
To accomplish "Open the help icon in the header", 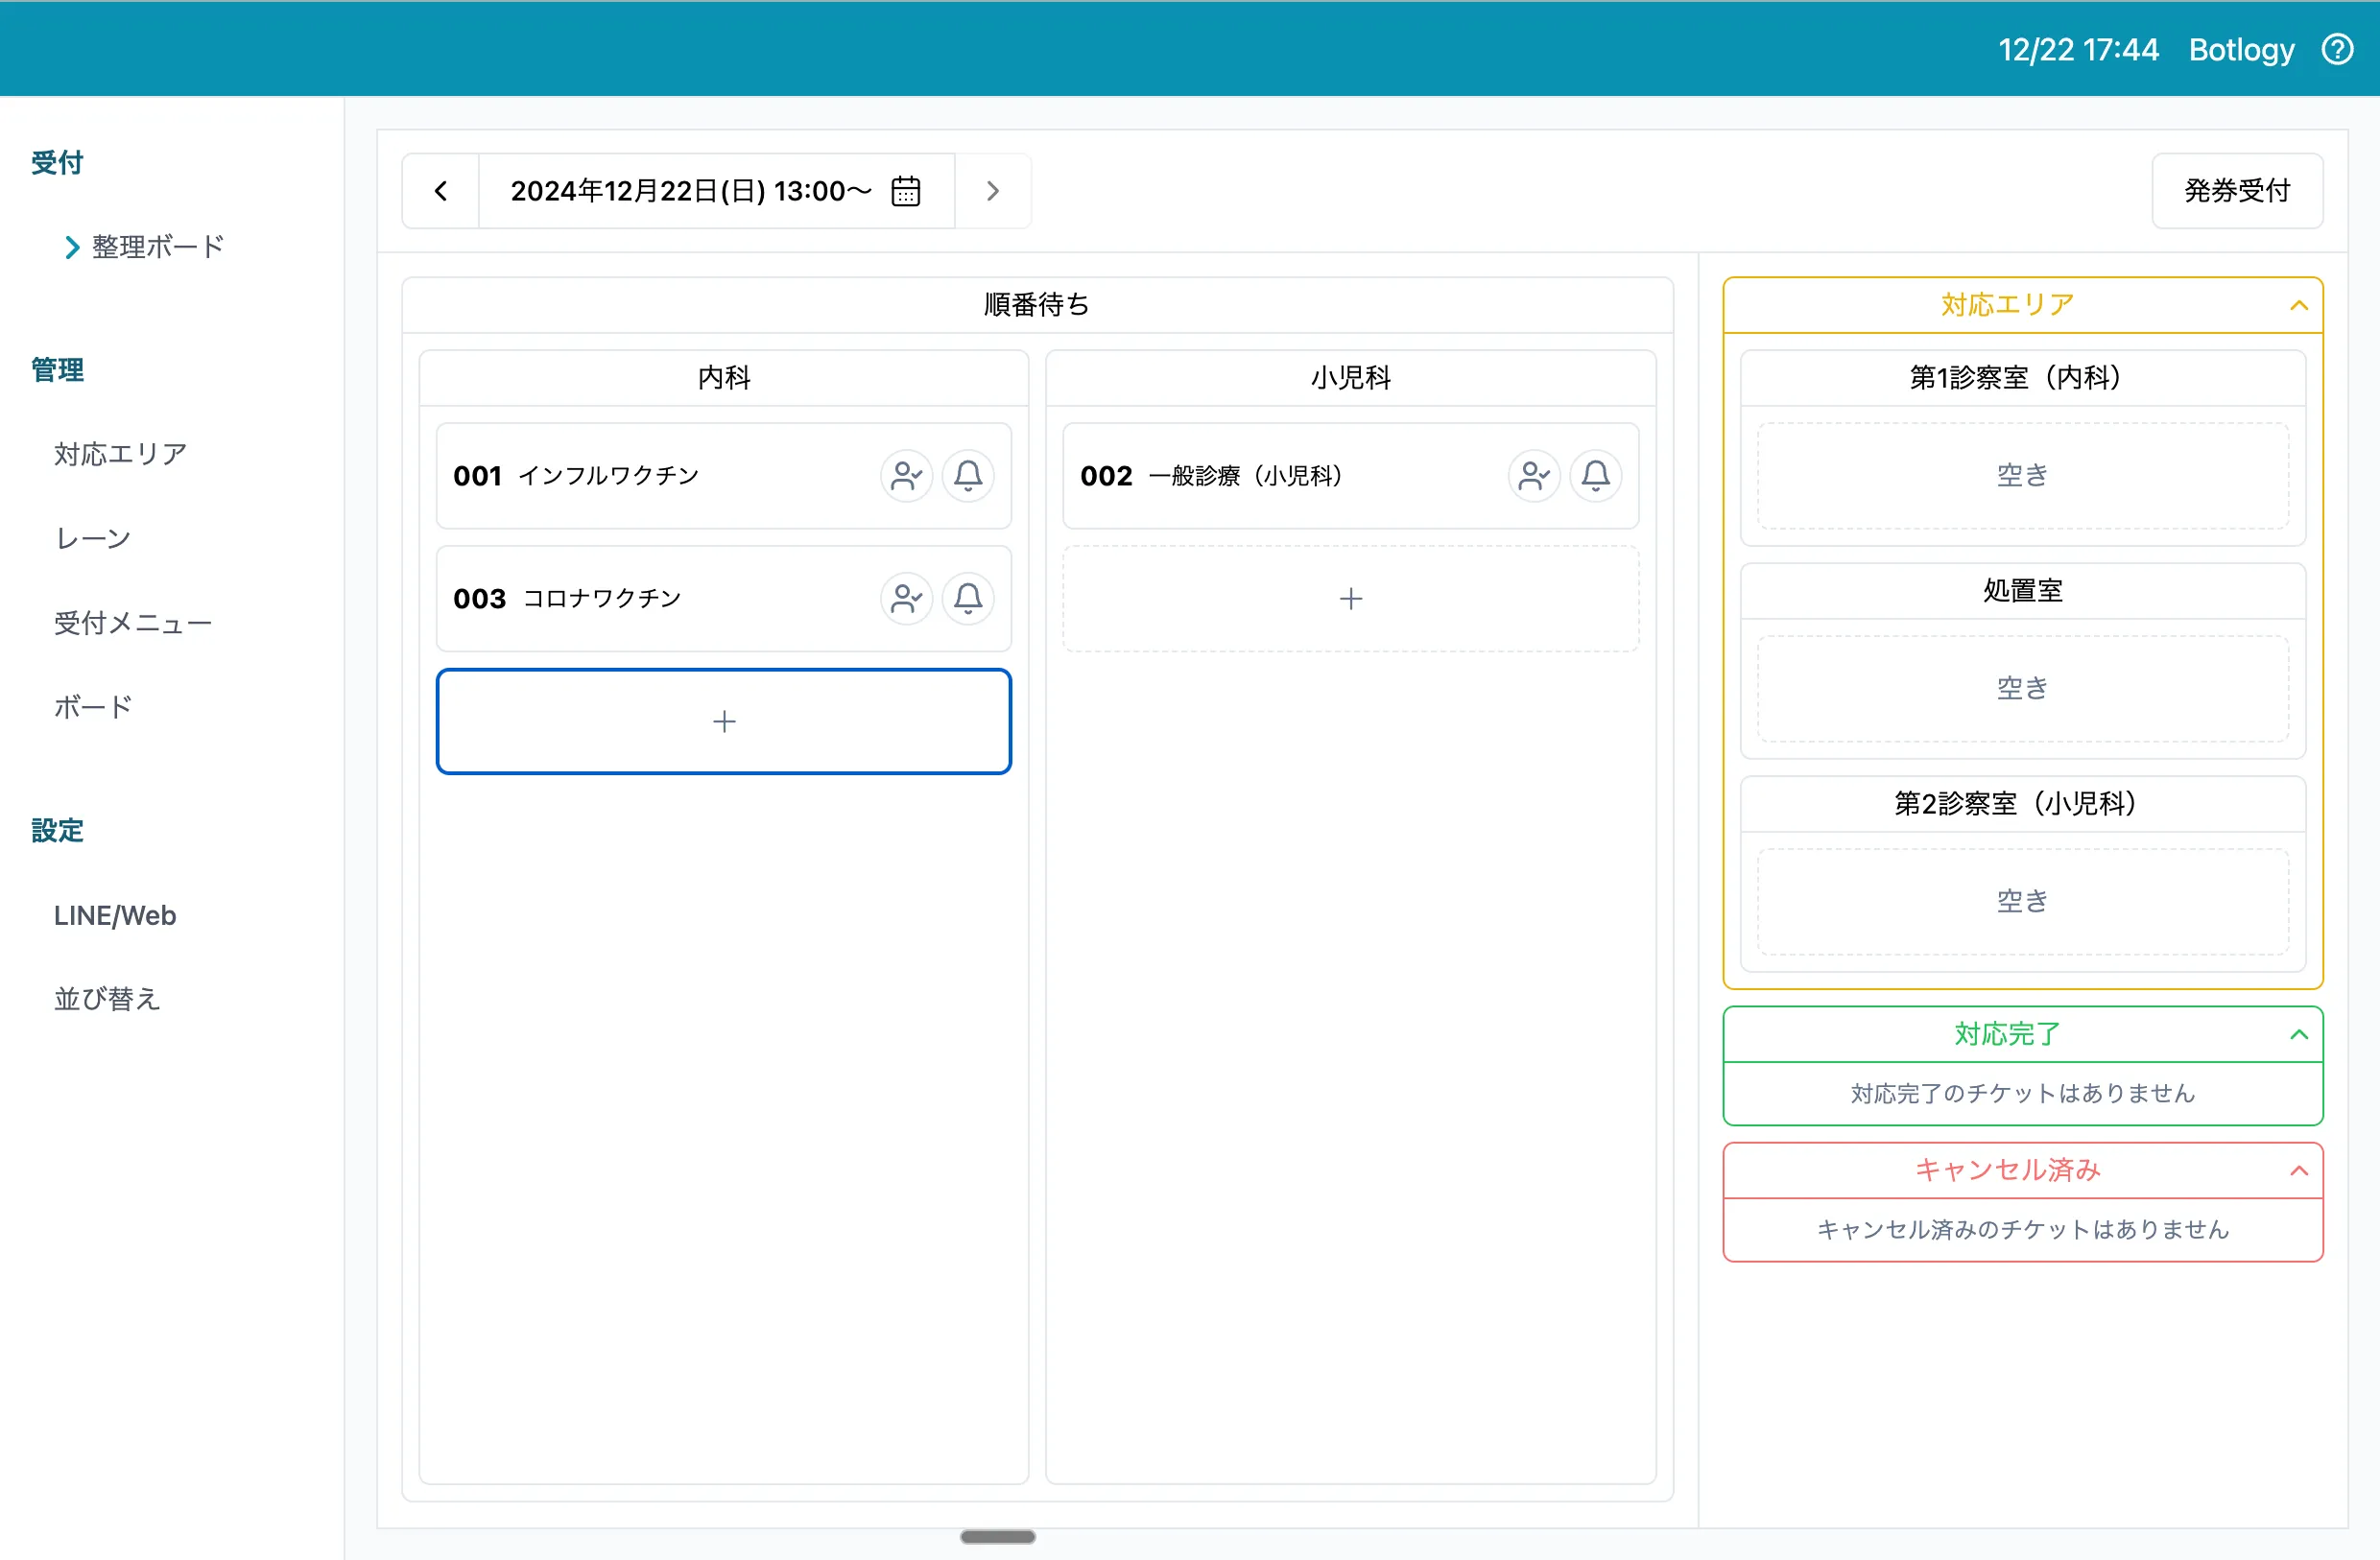I will click(2337, 48).
